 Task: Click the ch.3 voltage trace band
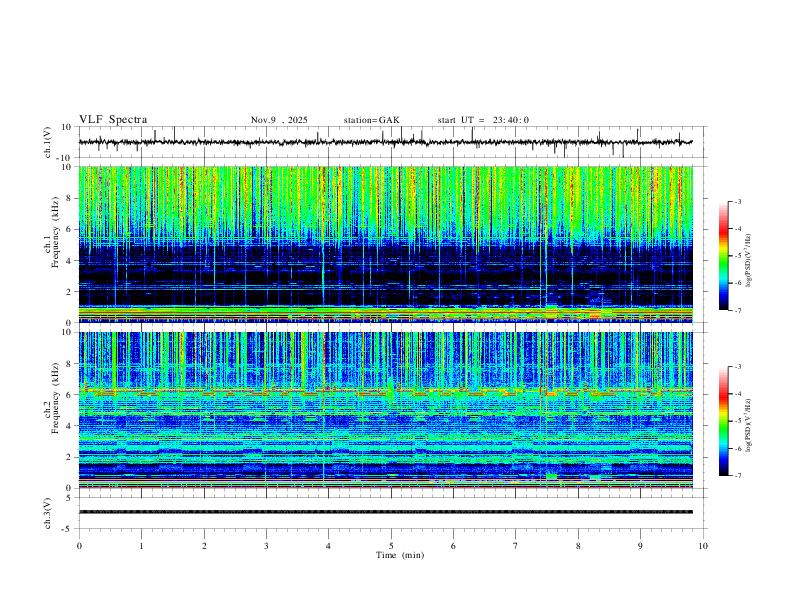(385, 512)
